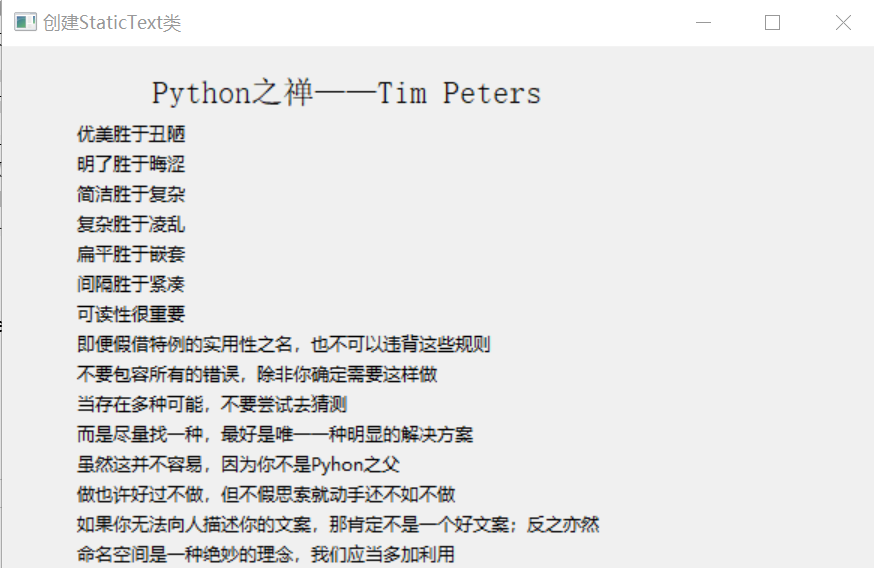Minimize the 创建StaticText类 window
The image size is (874, 568).
(x=704, y=23)
